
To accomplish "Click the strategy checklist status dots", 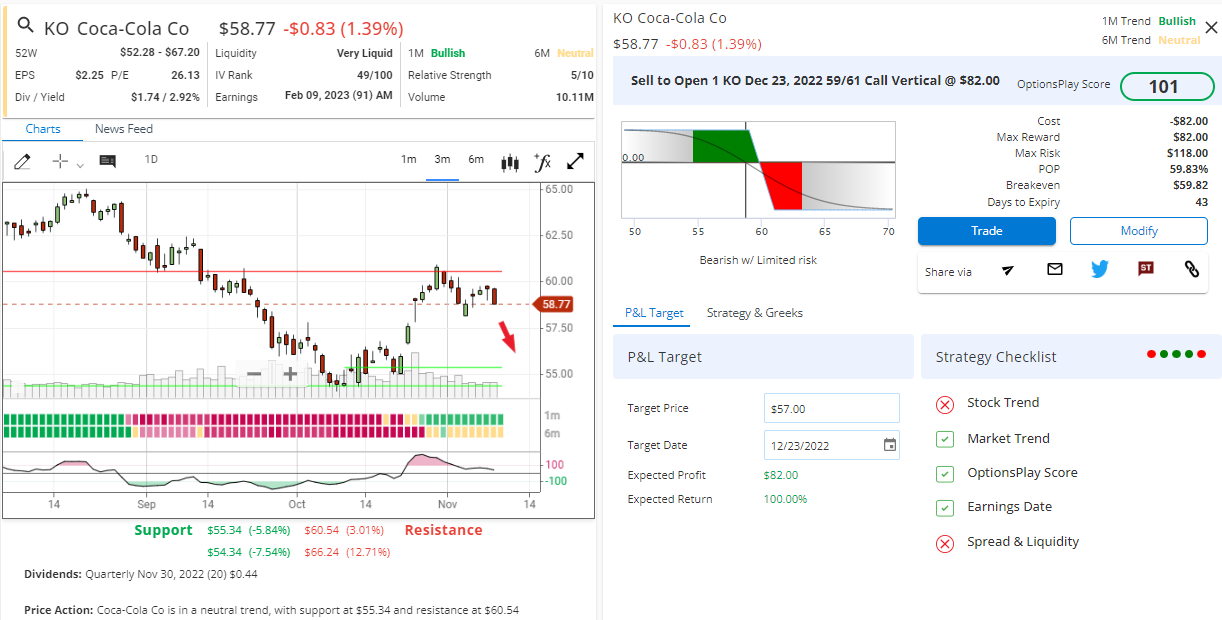I will [1176, 354].
